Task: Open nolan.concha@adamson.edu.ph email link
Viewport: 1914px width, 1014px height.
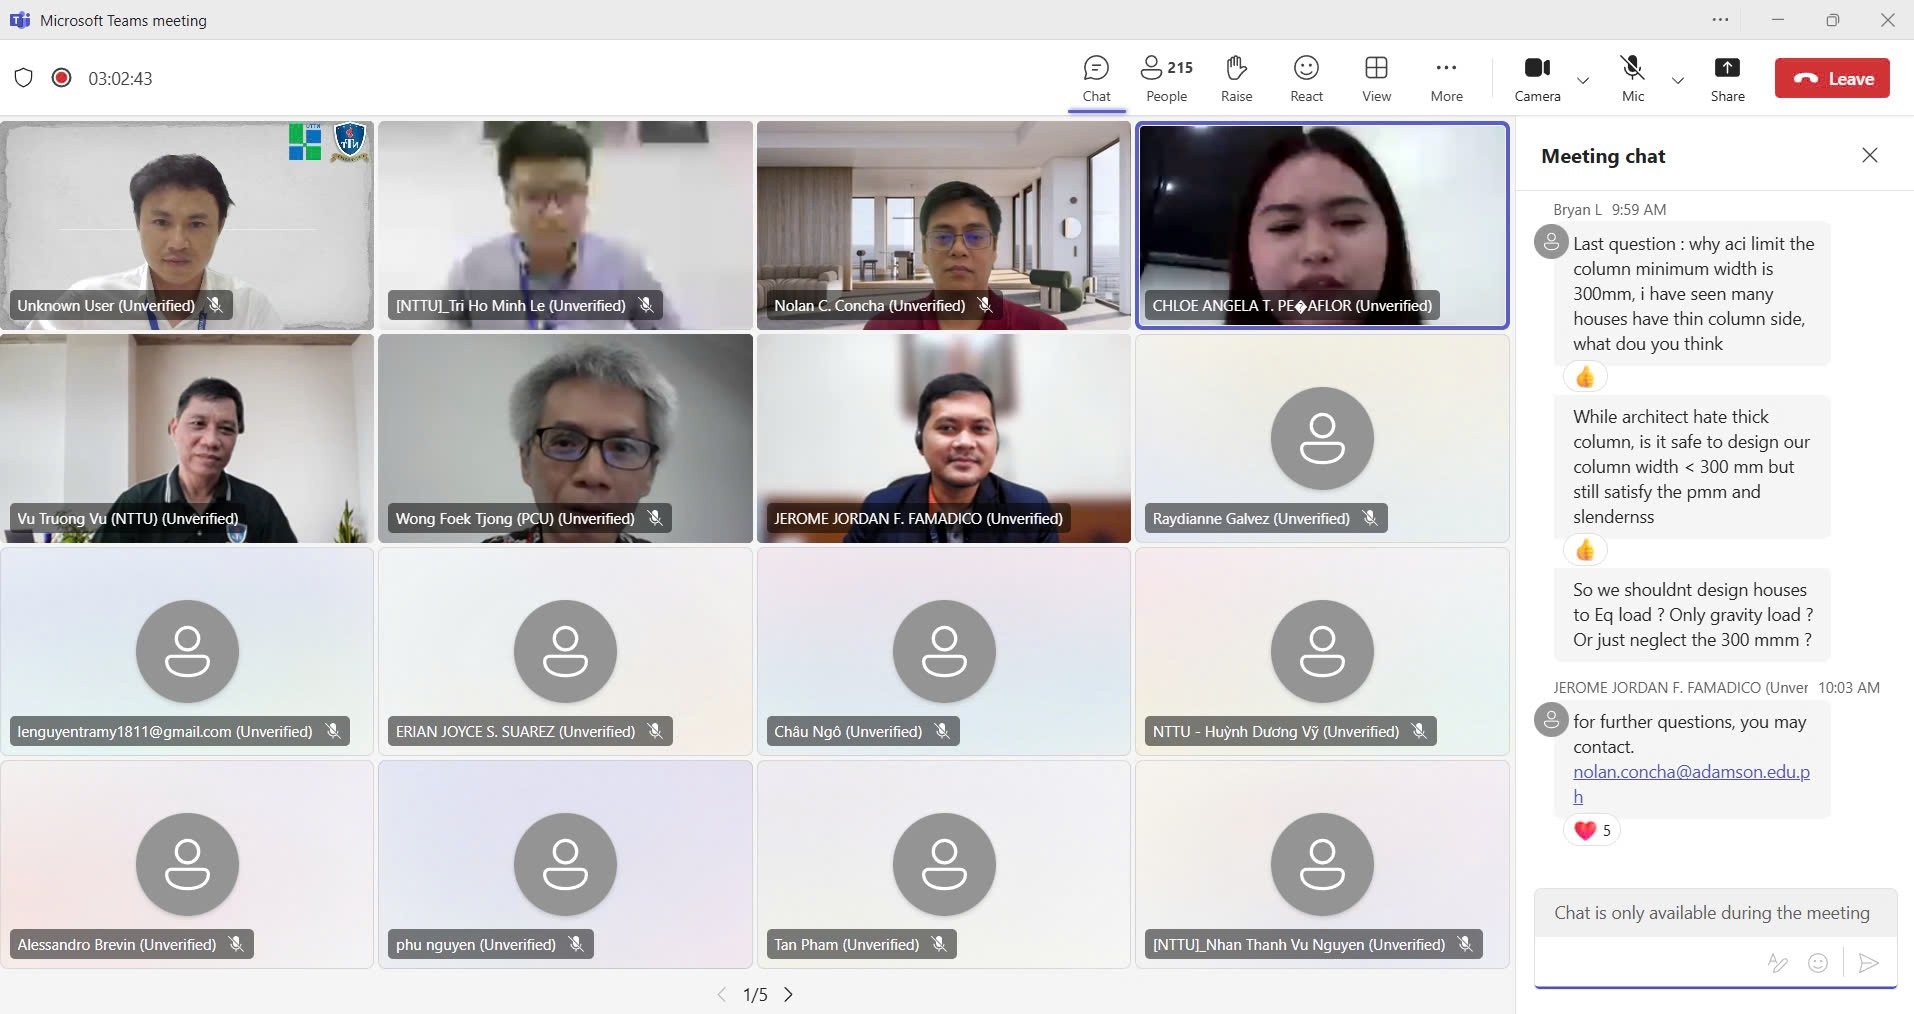Action: (1691, 784)
